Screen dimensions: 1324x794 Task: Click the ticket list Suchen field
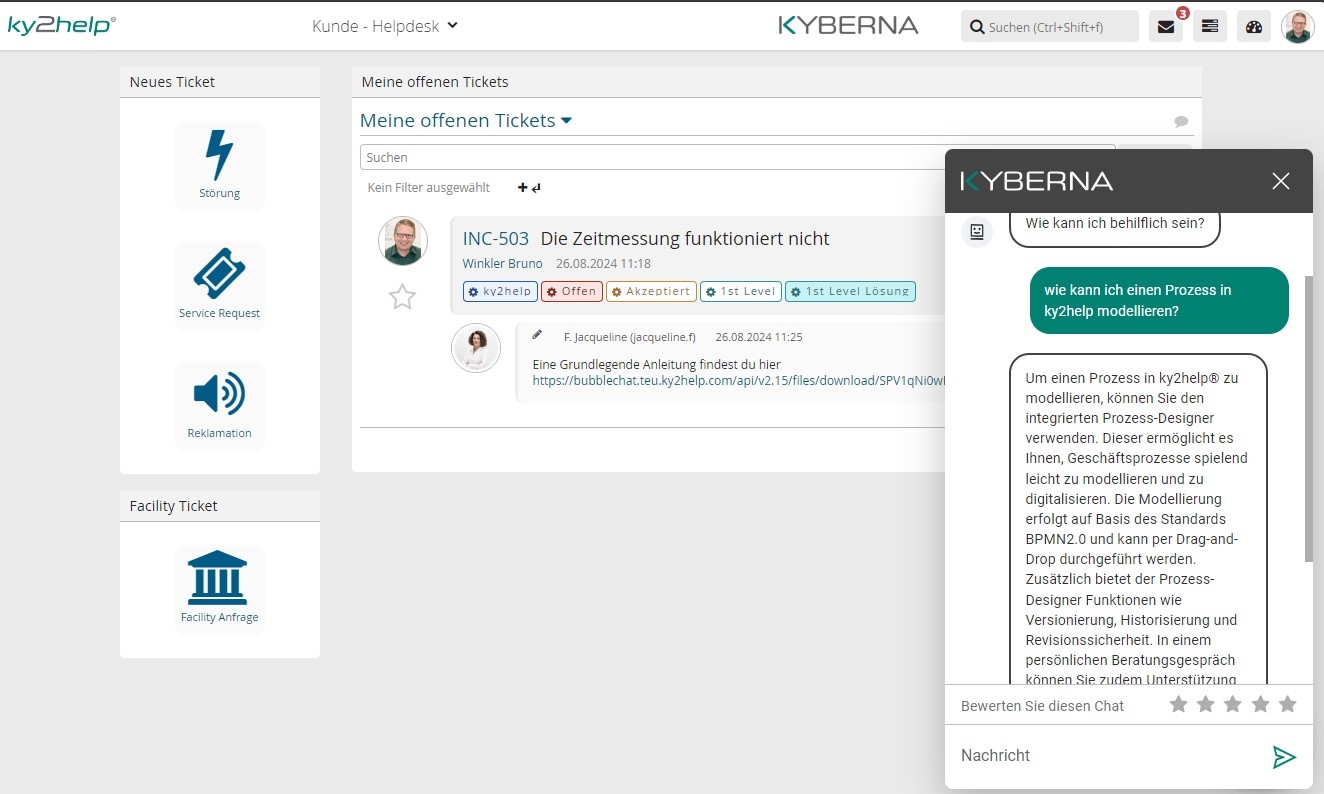point(737,157)
